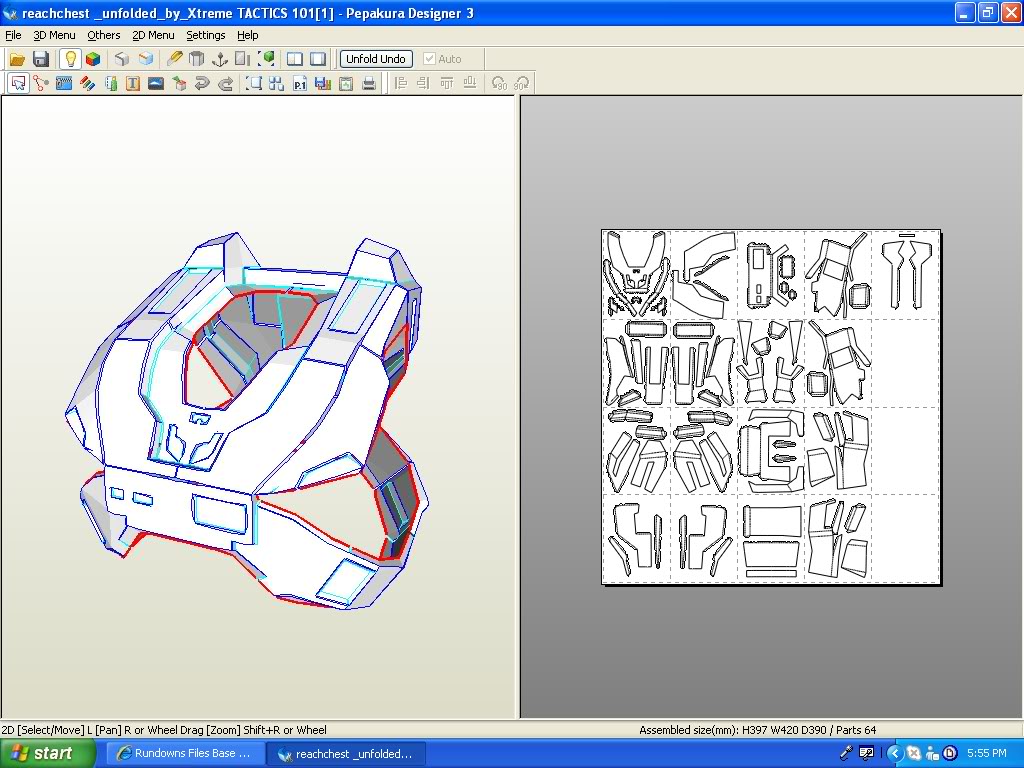
Task: Click the reachchest _unfolded taskbar button
Action: [x=346, y=754]
